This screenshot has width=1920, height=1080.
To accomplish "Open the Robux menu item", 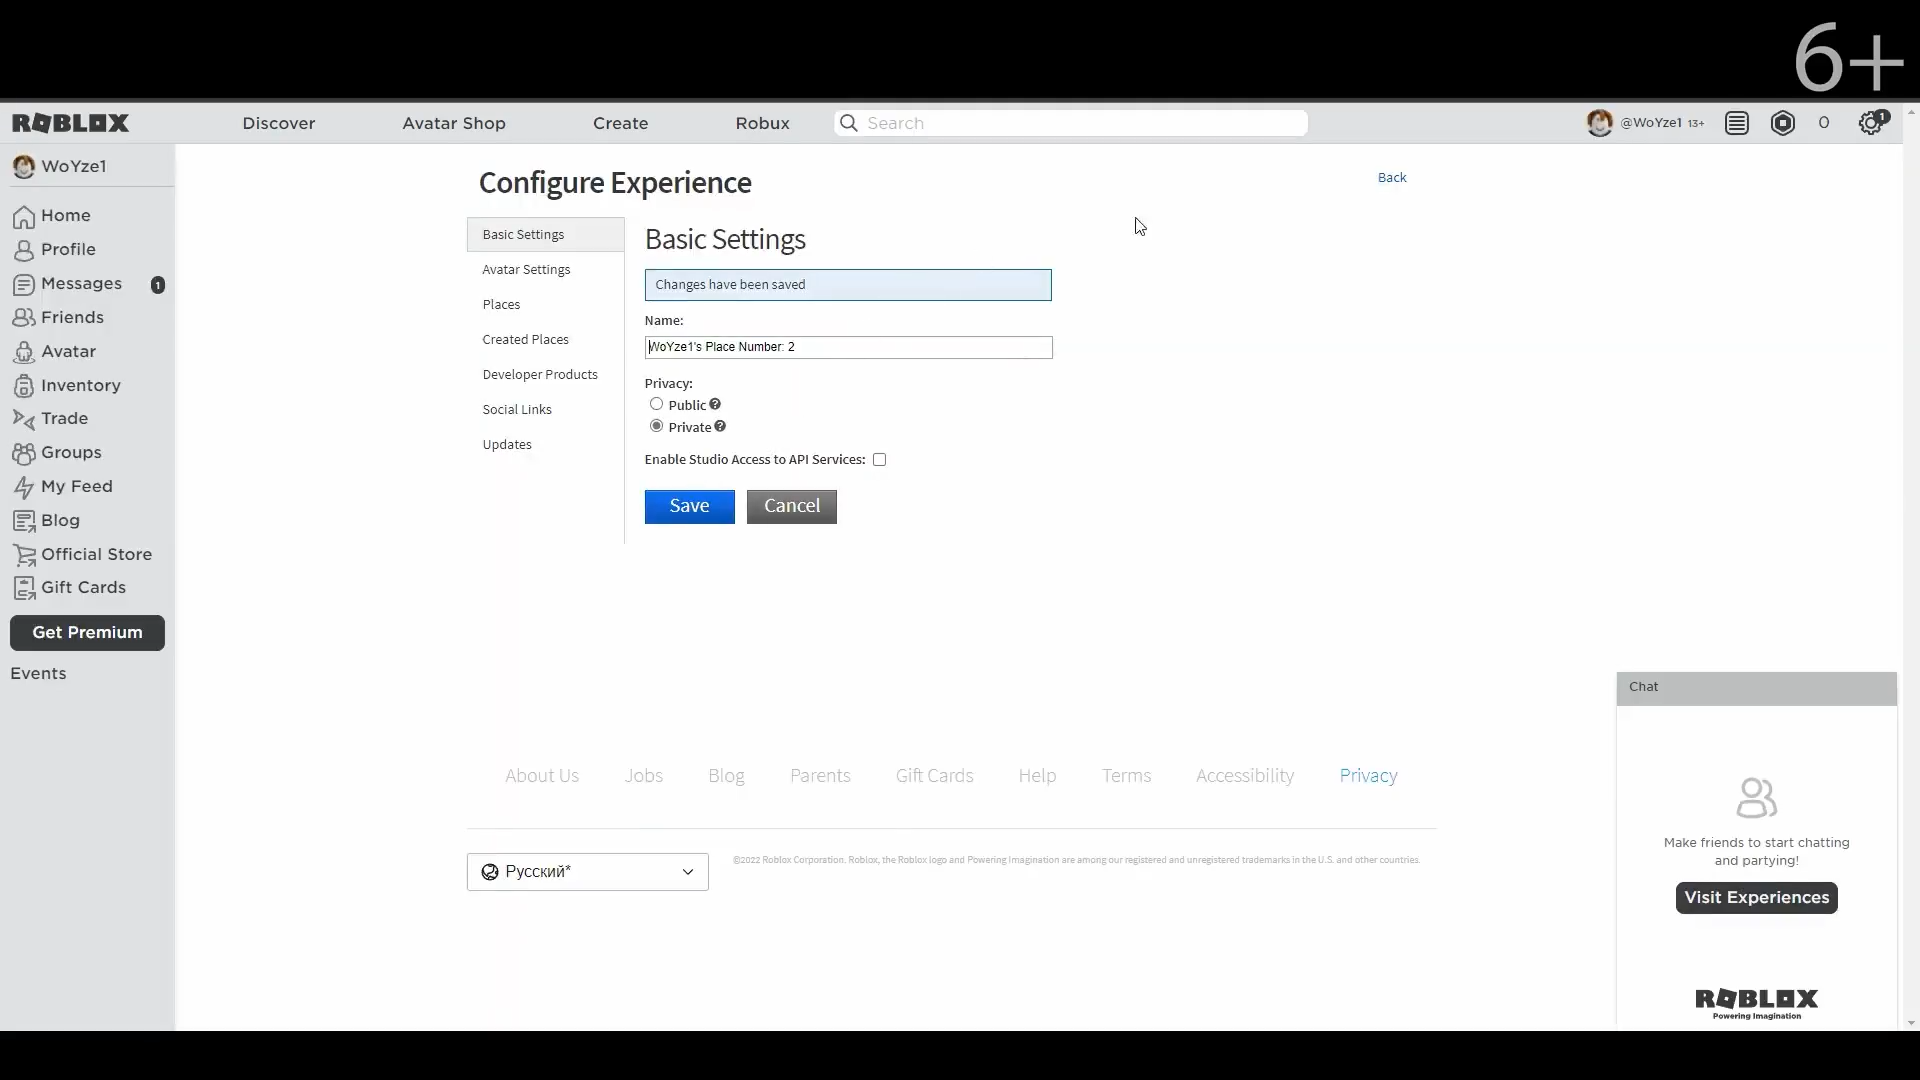I will click(762, 123).
